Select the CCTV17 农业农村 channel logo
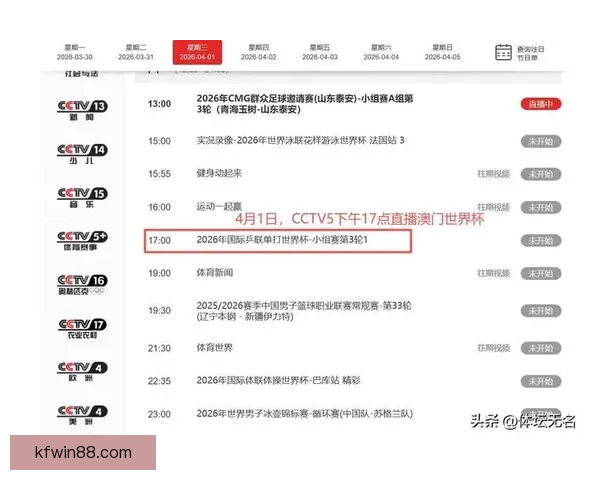The image size is (600, 480). [x=82, y=328]
